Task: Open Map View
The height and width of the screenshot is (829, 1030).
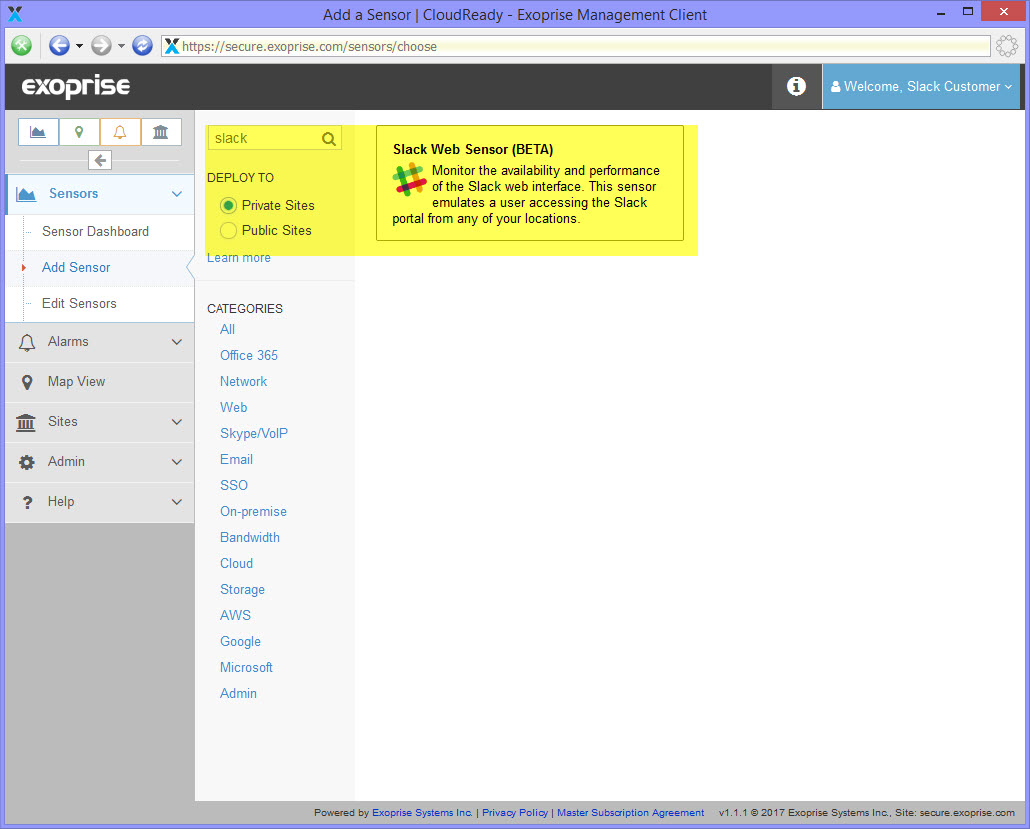Action: 100,382
